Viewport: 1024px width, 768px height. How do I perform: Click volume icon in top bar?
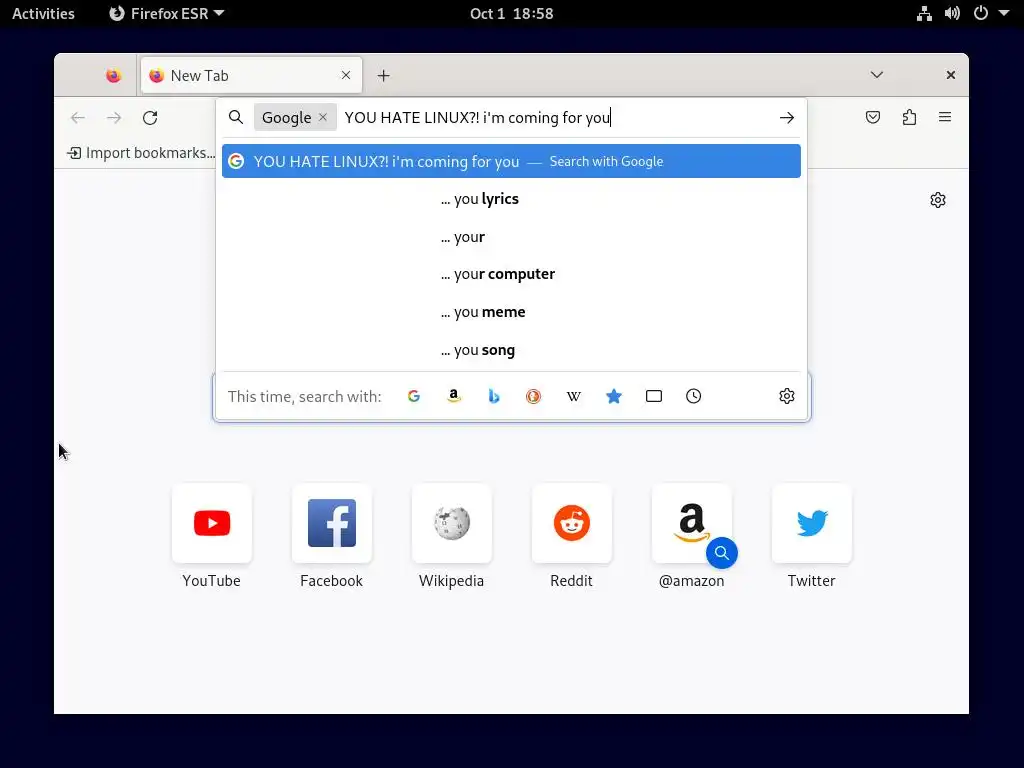tap(952, 14)
